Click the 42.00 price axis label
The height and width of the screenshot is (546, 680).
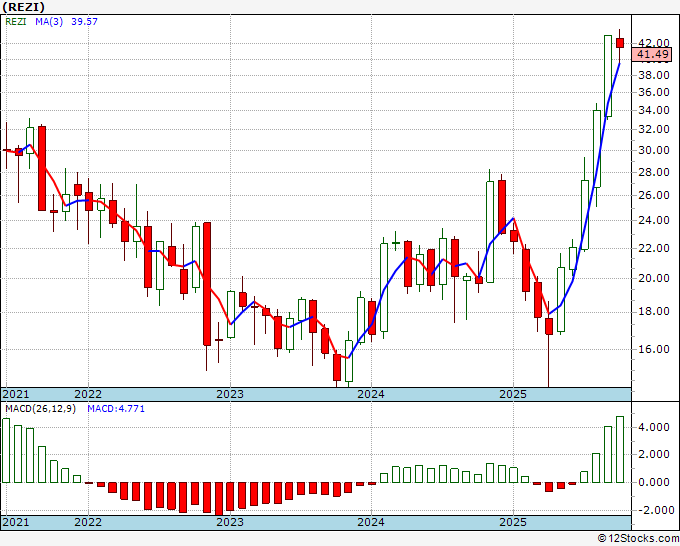(654, 43)
